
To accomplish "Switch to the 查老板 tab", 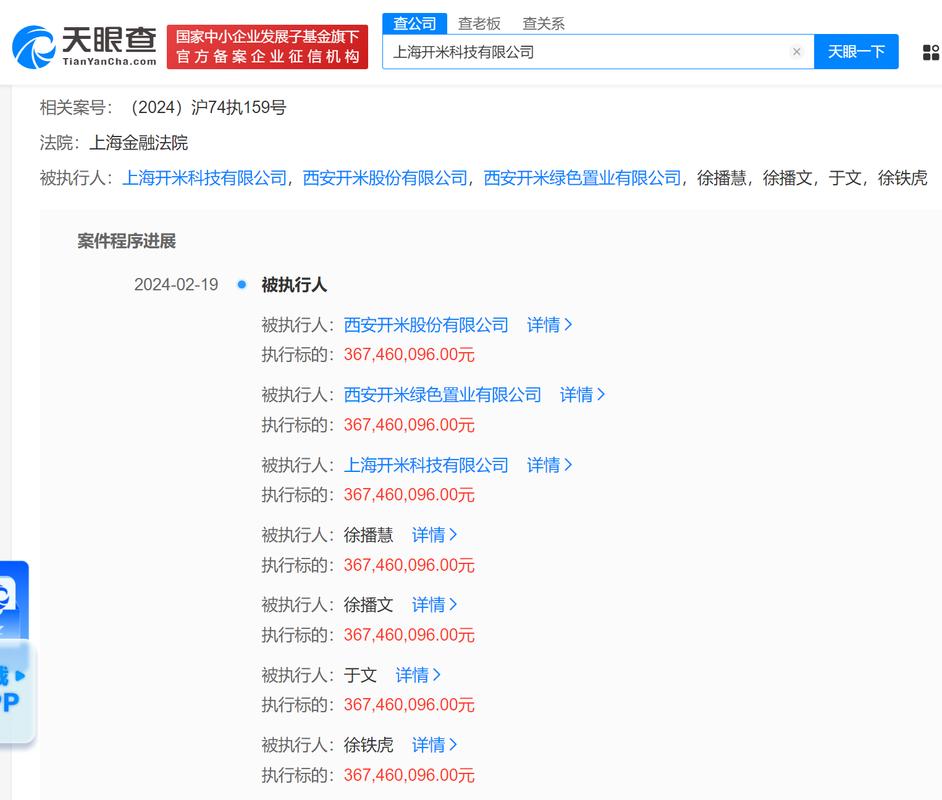I will click(479, 23).
